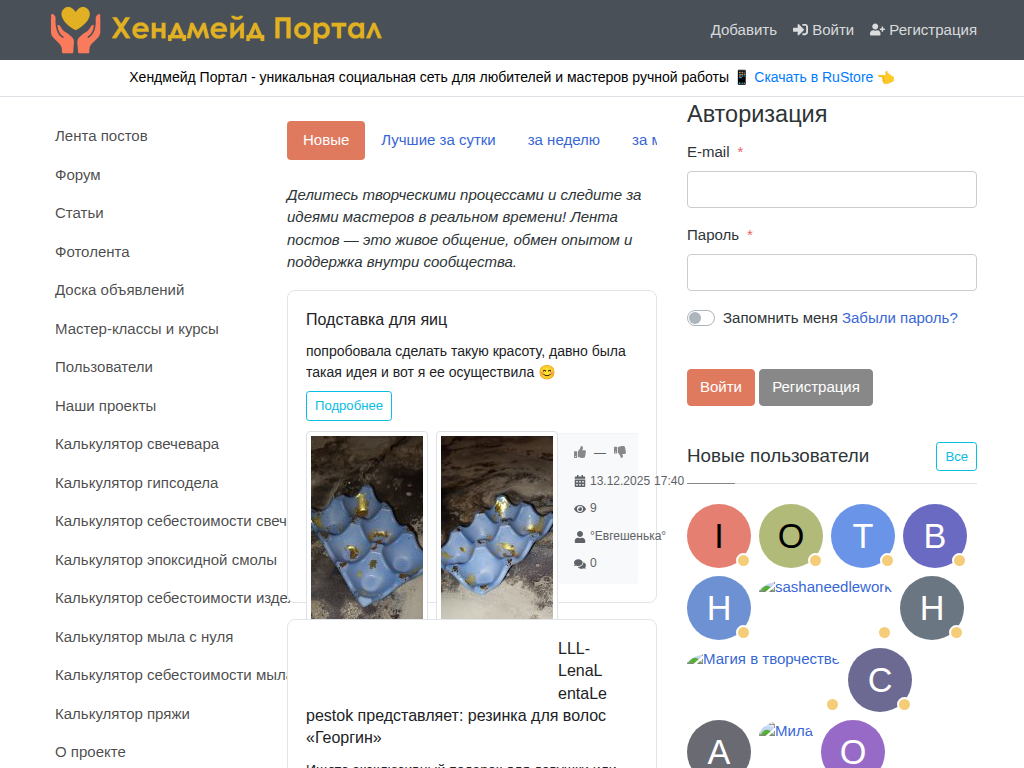Viewport: 1024px width, 768px height.
Task: Like the egg stand post with thumbs-up icon
Action: click(x=580, y=452)
